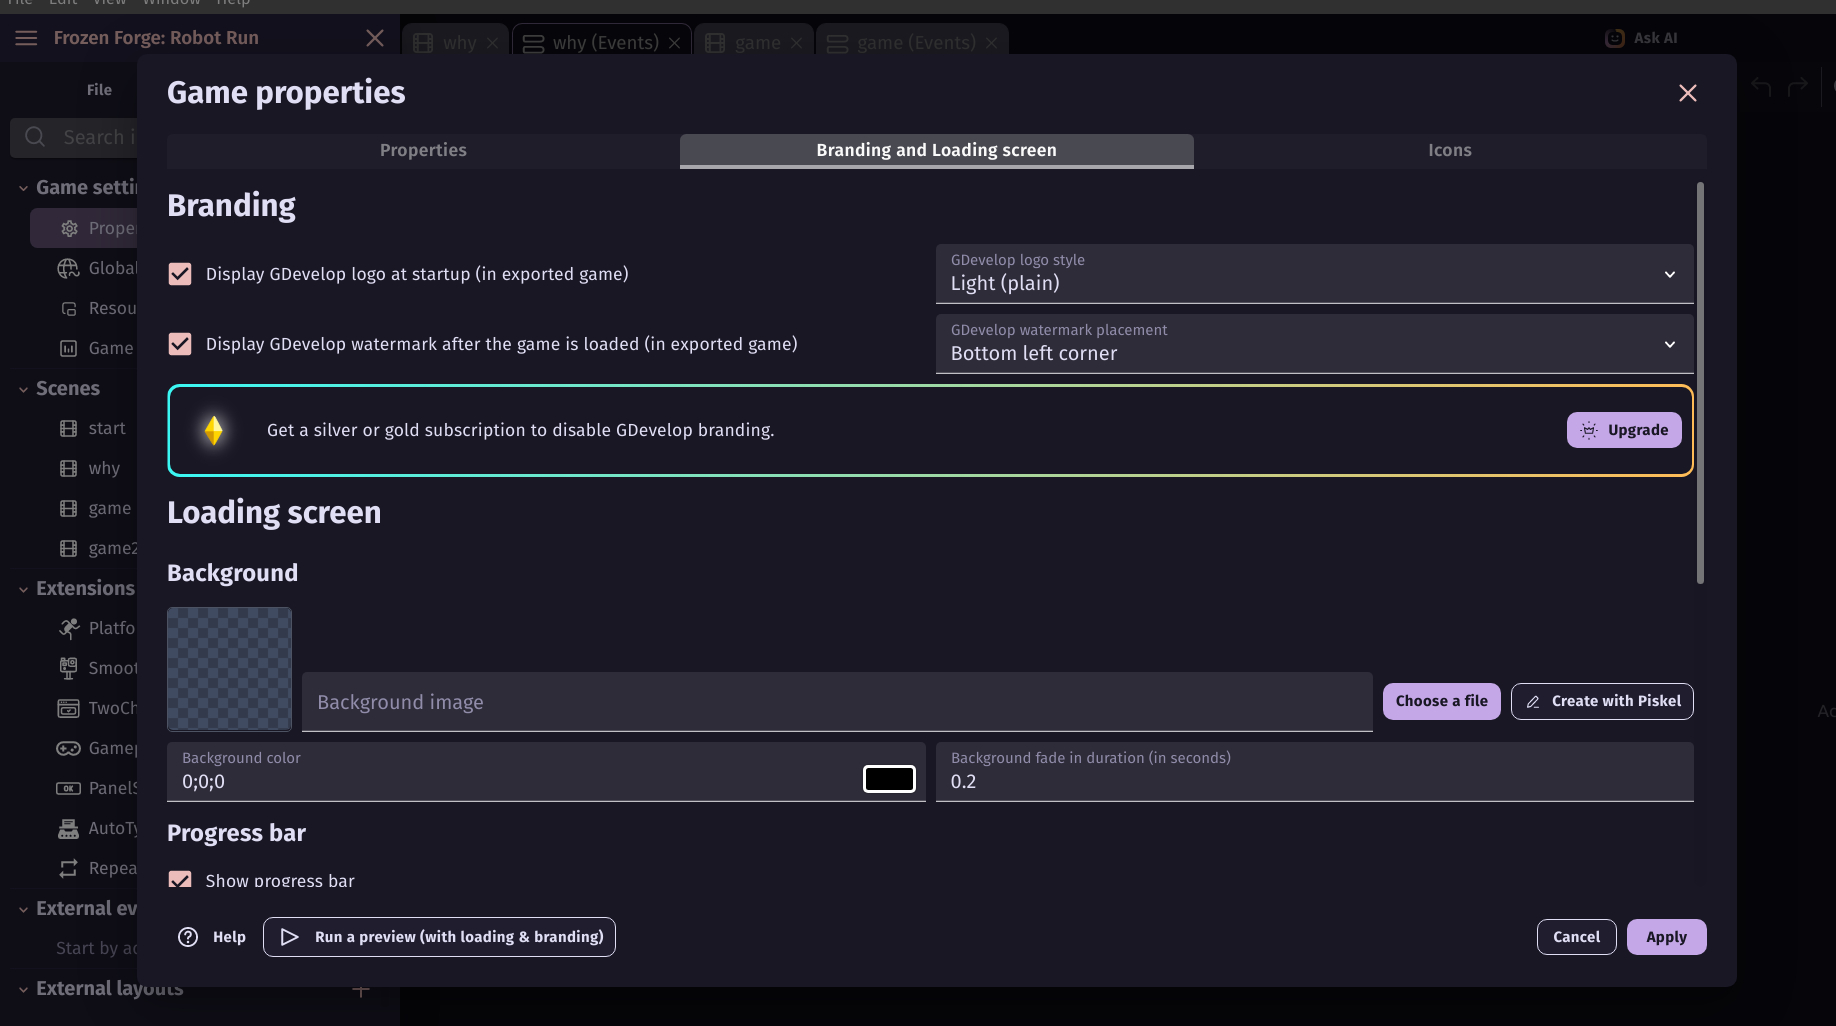The image size is (1836, 1026).
Task: Click the Background image input field
Action: 836,702
